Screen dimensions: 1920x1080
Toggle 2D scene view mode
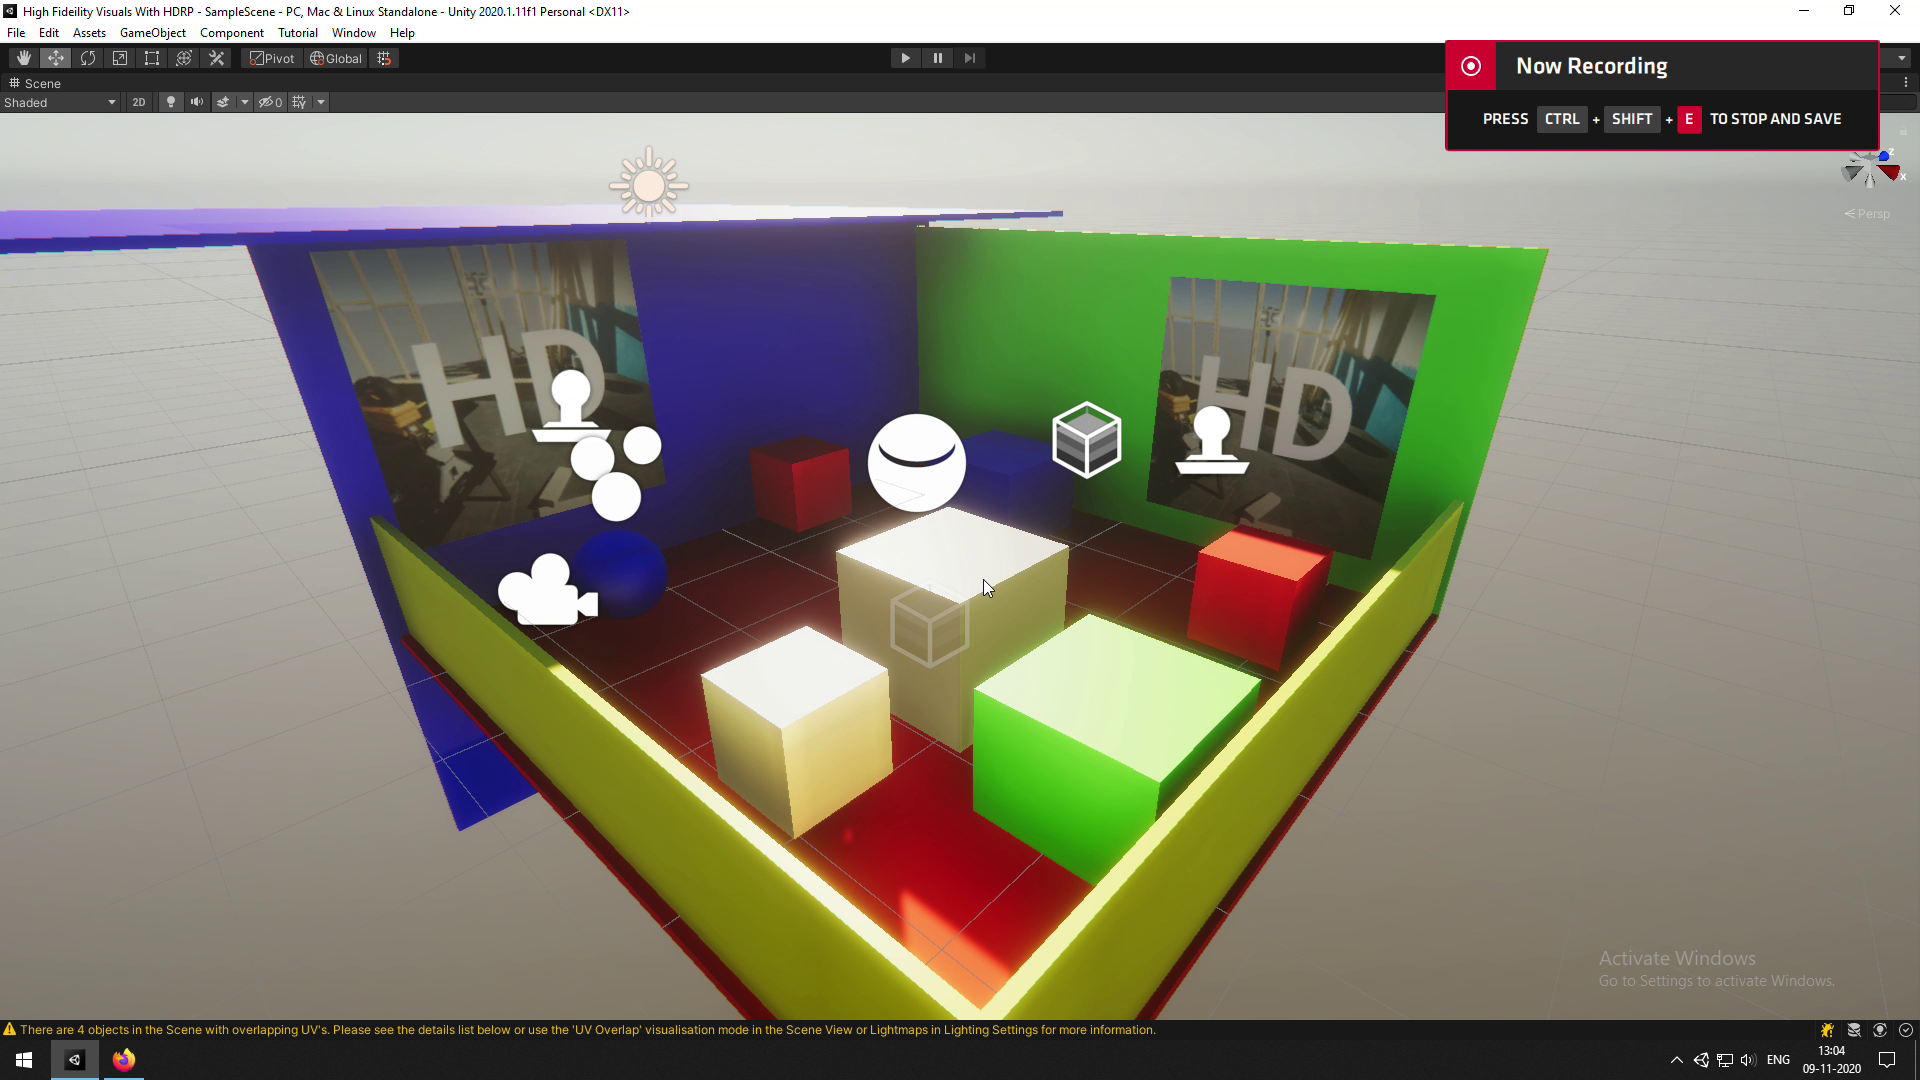click(139, 102)
